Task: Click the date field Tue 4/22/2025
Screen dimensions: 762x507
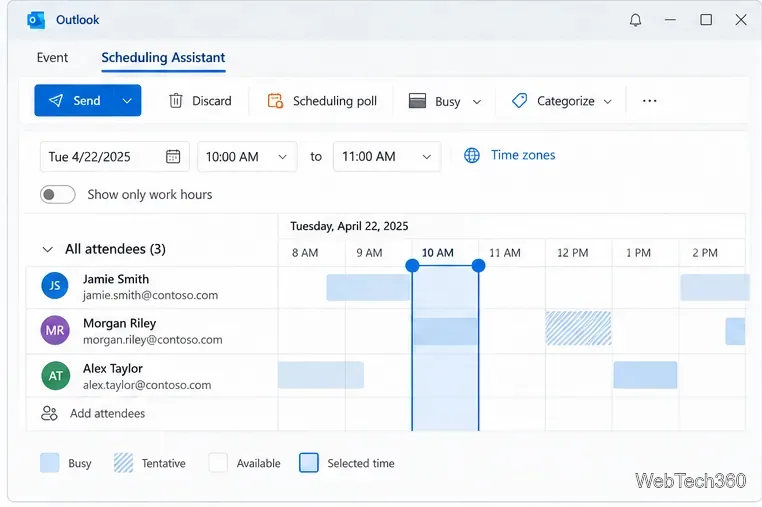Action: (x=114, y=157)
